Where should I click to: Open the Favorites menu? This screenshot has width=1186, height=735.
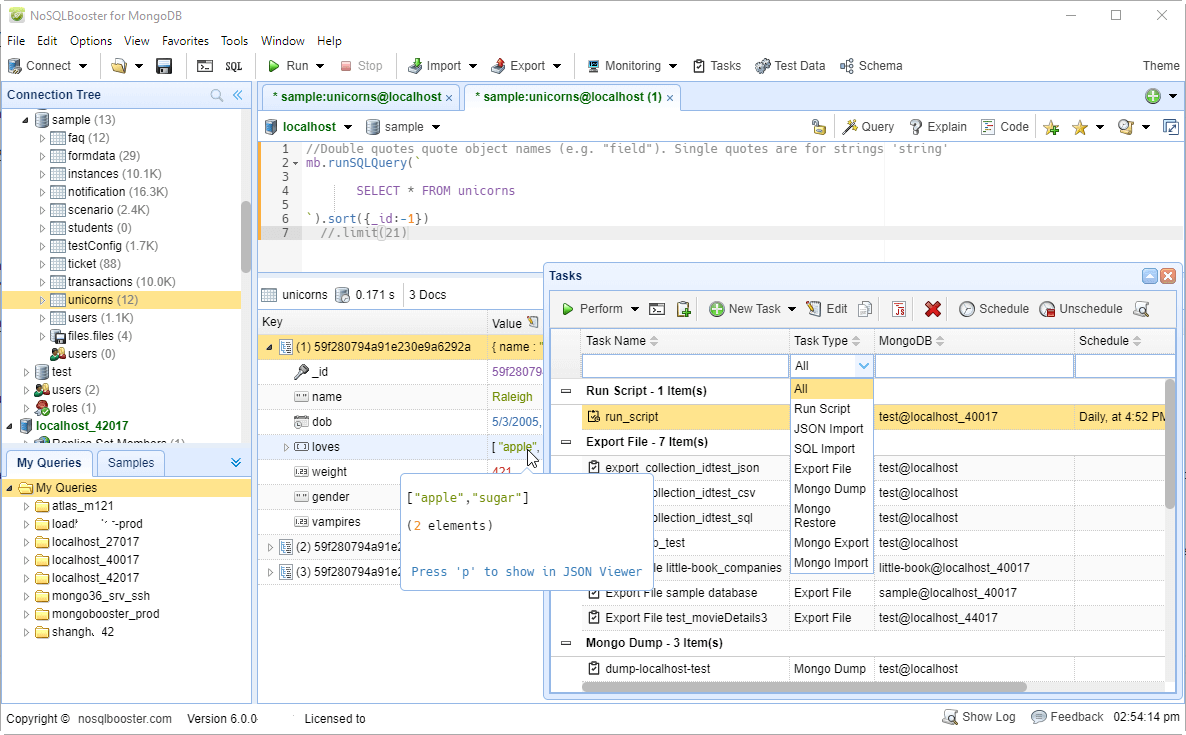tap(185, 41)
